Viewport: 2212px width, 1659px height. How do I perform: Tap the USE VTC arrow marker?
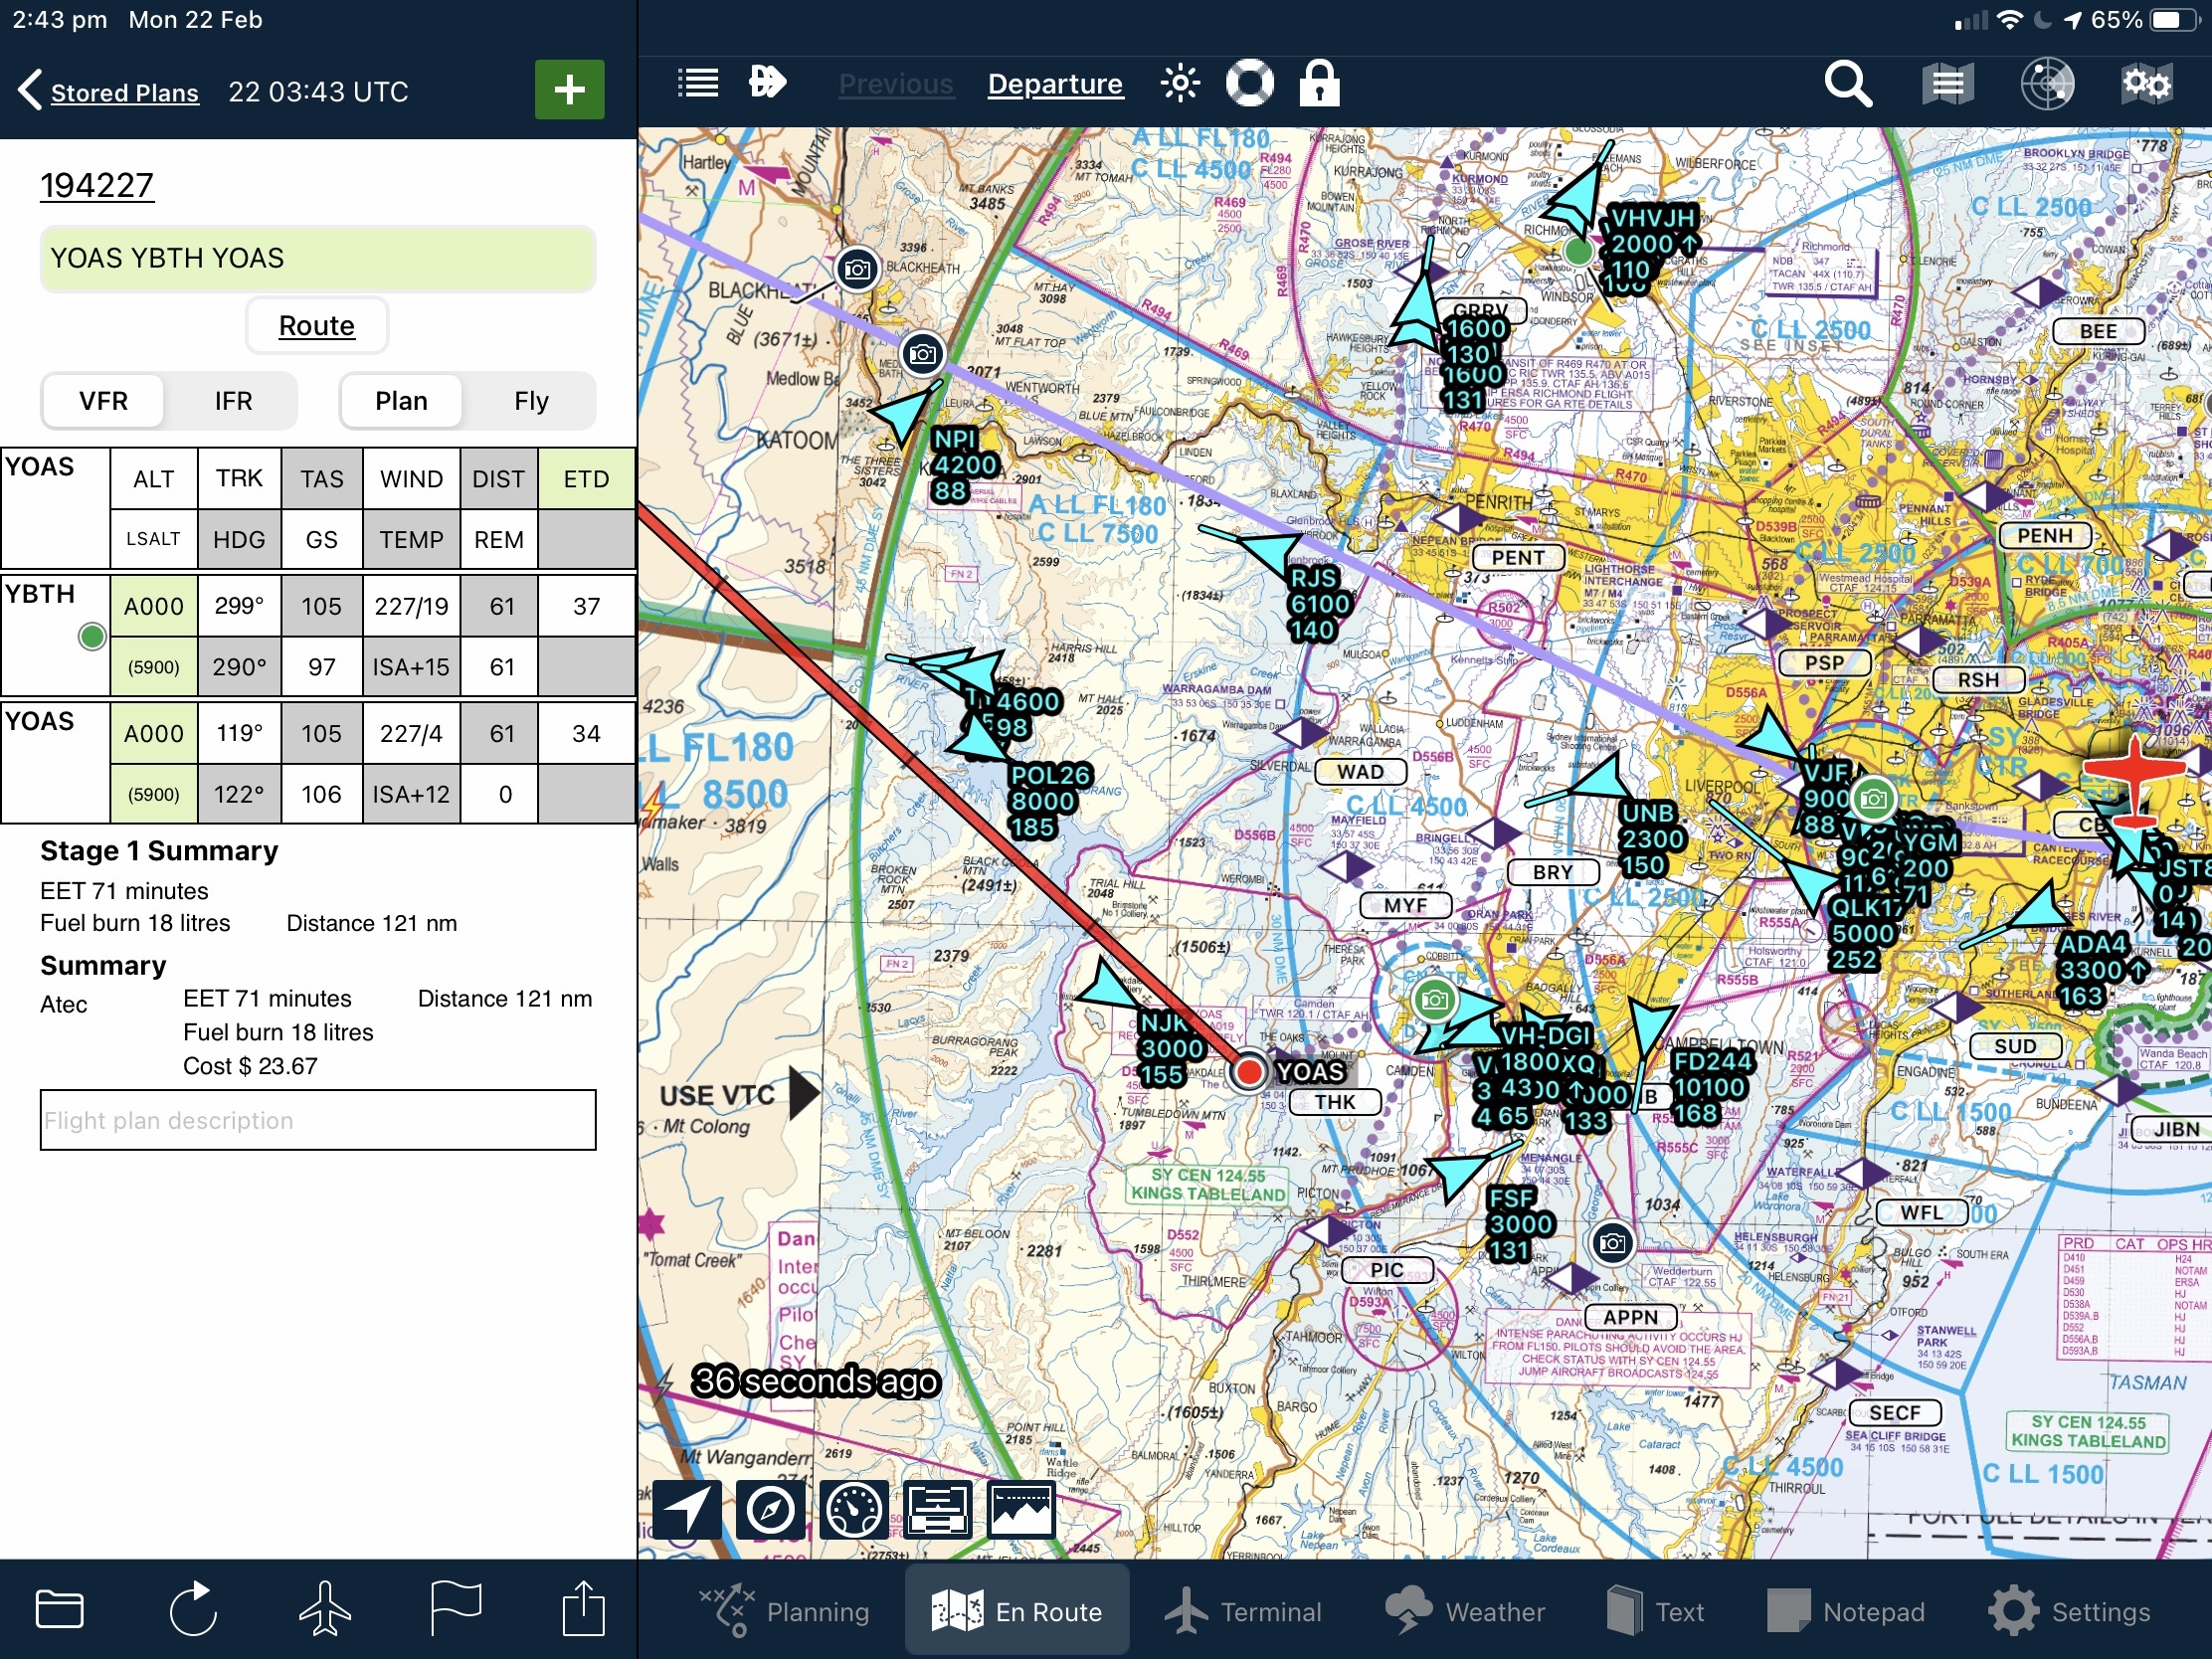point(804,1093)
